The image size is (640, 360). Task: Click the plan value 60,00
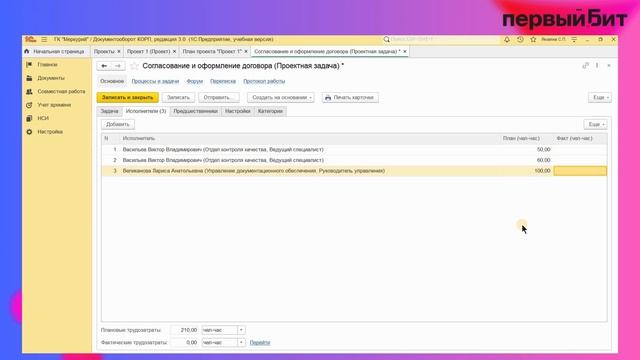click(543, 160)
